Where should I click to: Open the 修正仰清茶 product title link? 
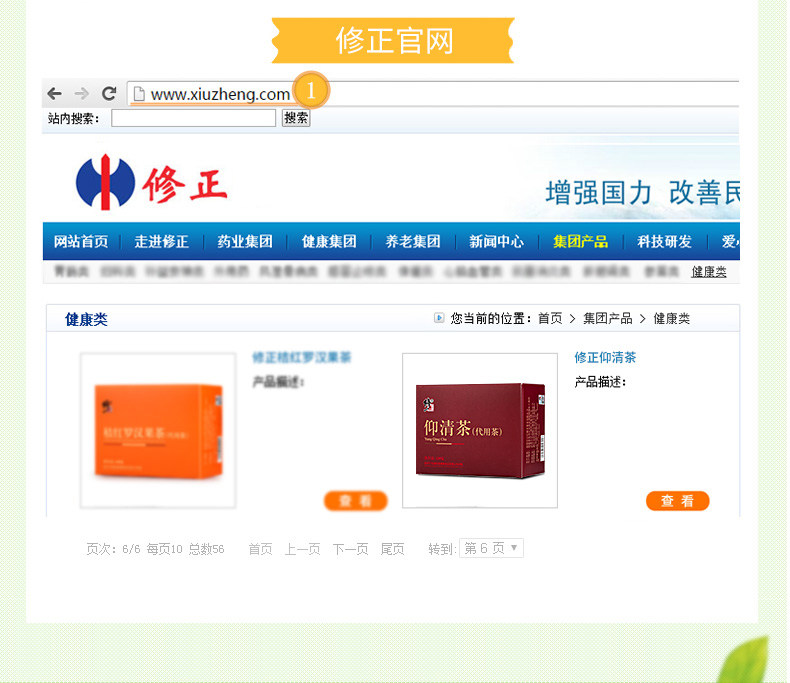coord(605,358)
